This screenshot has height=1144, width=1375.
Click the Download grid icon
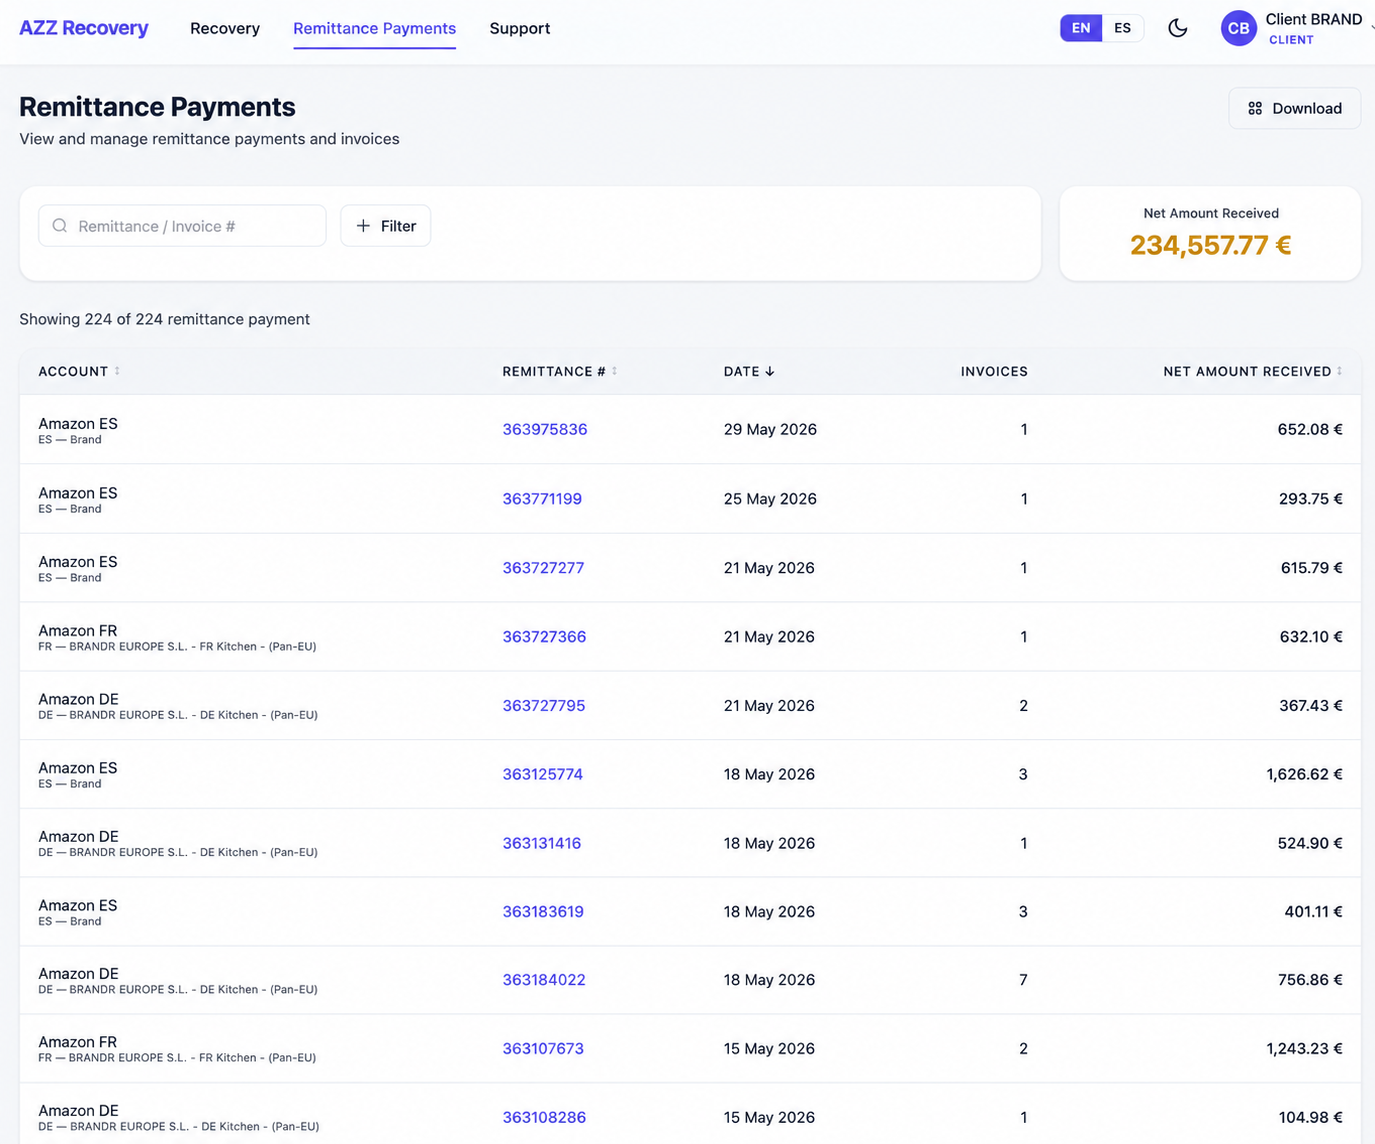[x=1255, y=108]
